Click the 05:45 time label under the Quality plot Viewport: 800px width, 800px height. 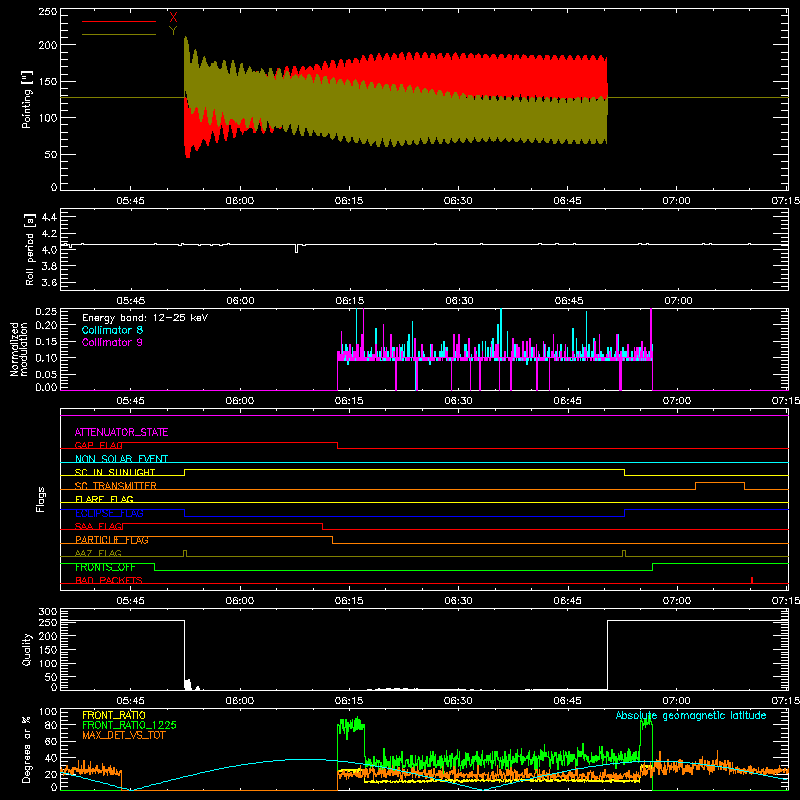click(130, 701)
